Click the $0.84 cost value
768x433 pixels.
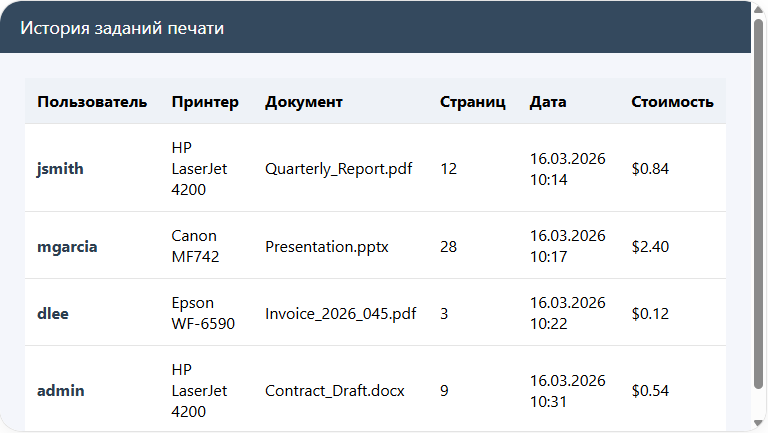coord(650,169)
